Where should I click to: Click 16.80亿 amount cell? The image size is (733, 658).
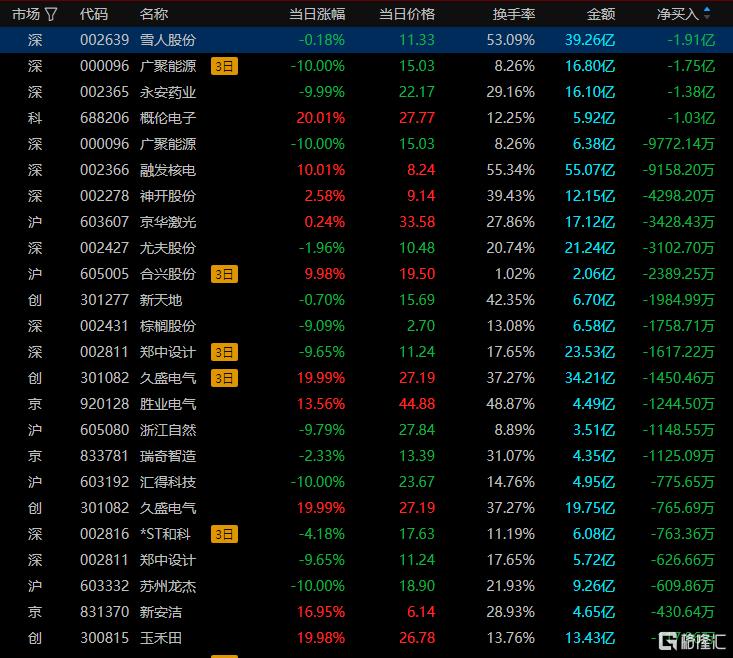click(590, 66)
